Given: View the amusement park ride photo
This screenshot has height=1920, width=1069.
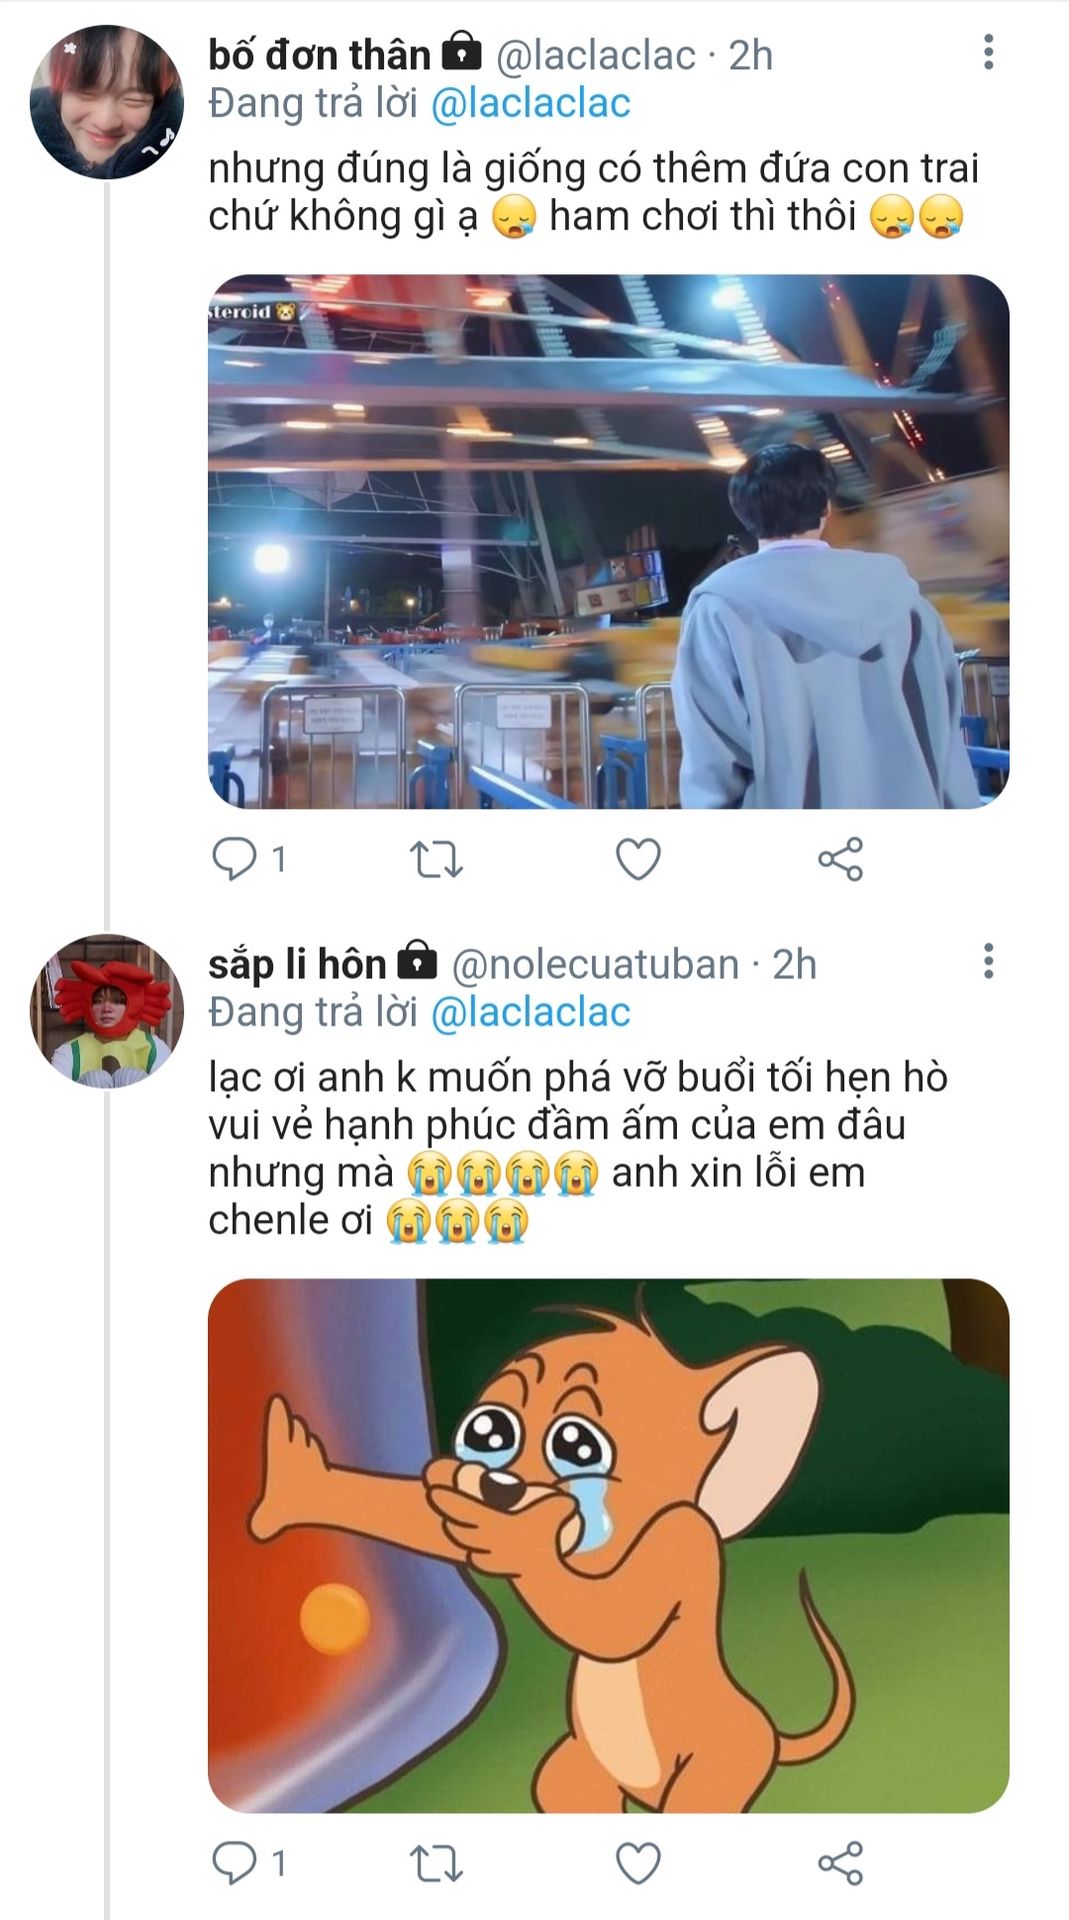Looking at the screenshot, I should 608,541.
